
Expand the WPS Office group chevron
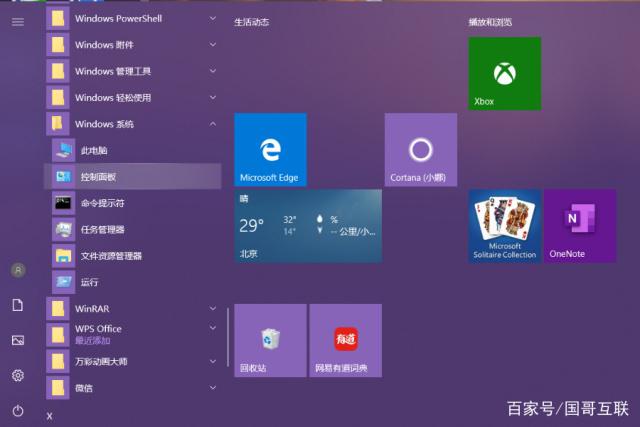[x=213, y=328]
